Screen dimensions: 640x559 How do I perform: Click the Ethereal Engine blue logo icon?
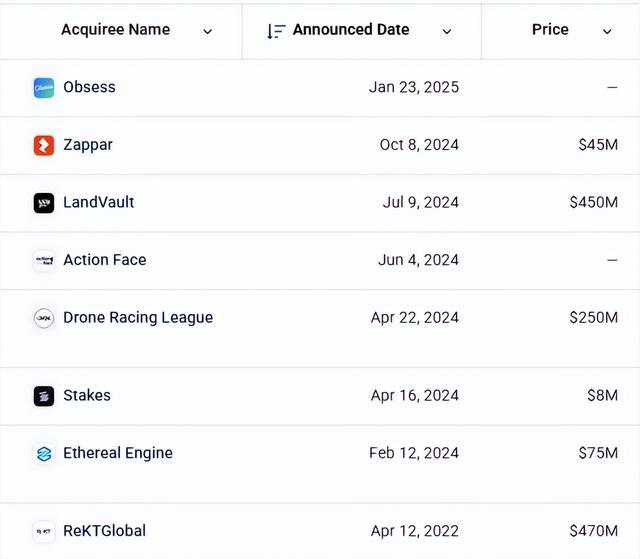tap(44, 453)
